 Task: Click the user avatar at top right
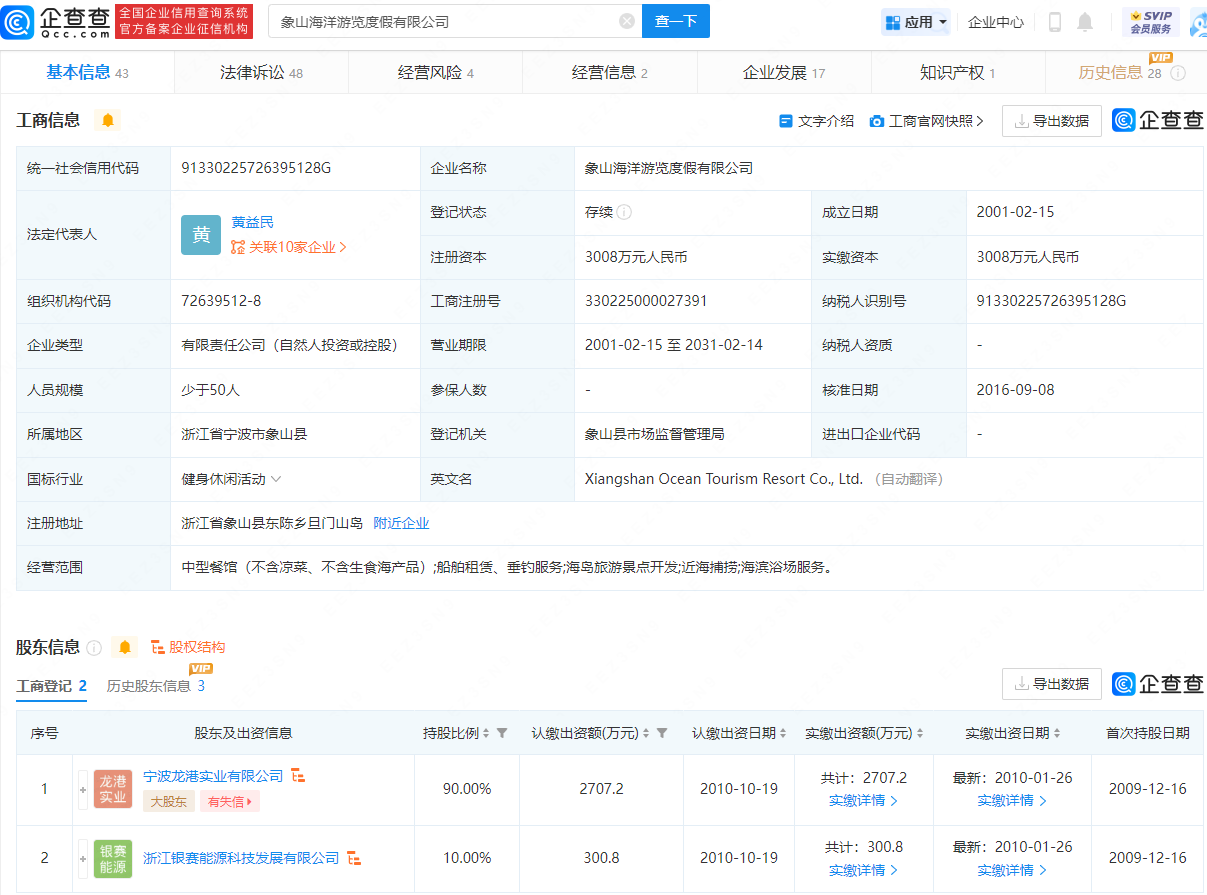(x=1198, y=22)
